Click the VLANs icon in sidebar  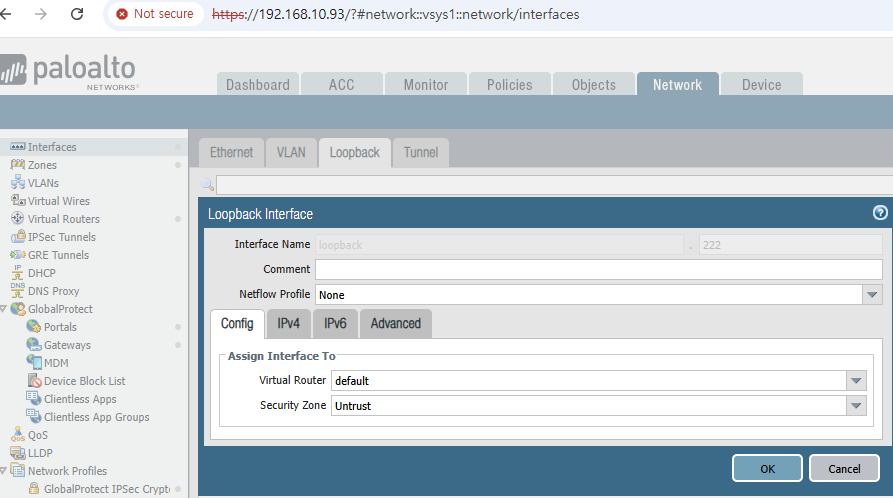click(x=18, y=183)
